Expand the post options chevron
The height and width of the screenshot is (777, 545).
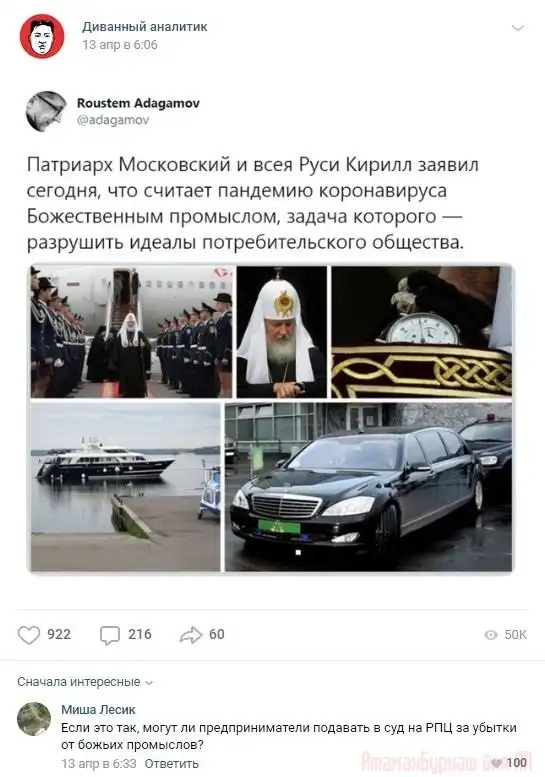point(518,28)
